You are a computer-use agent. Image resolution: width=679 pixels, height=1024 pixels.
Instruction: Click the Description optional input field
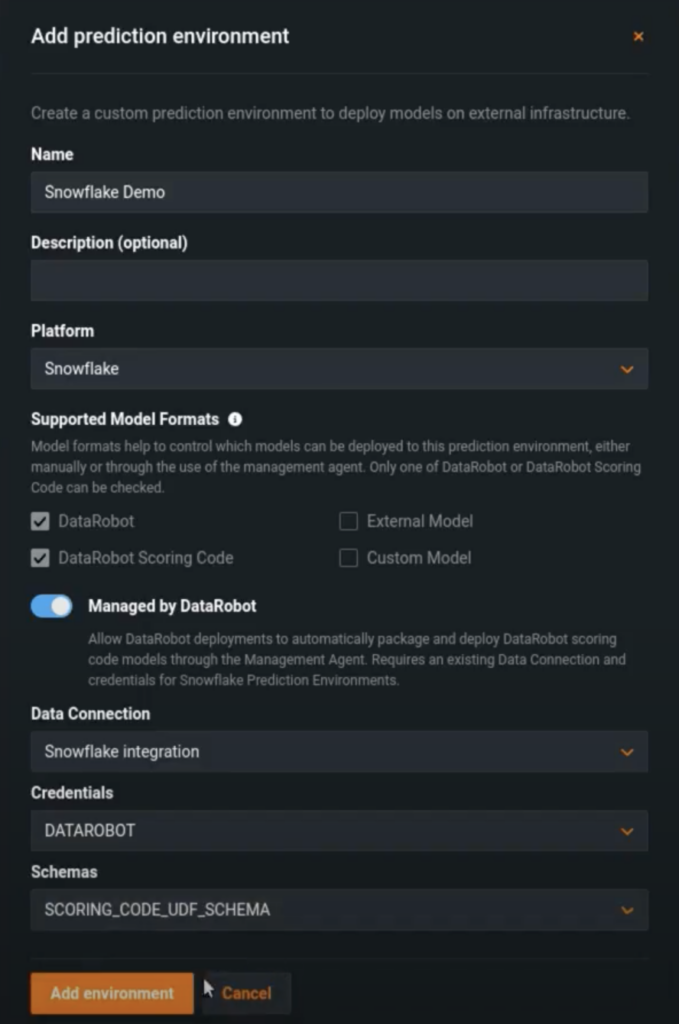pyautogui.click(x=340, y=280)
